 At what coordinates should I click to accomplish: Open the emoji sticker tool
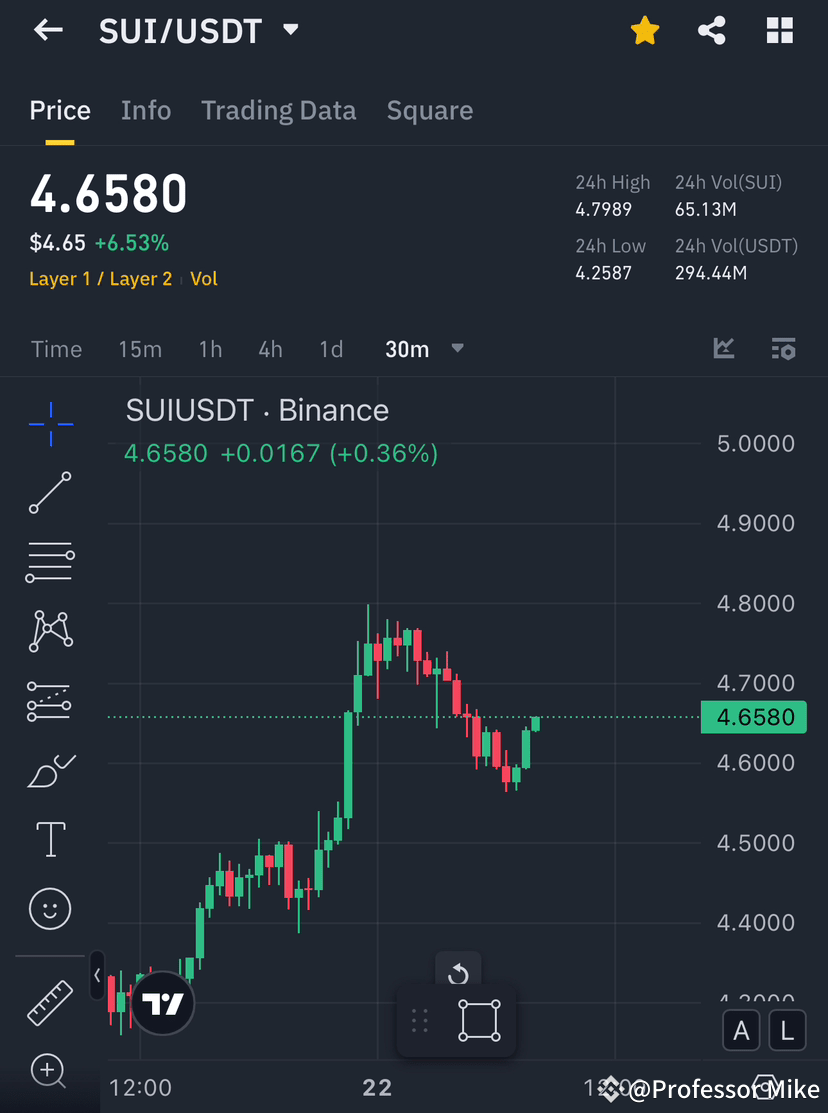tap(50, 909)
